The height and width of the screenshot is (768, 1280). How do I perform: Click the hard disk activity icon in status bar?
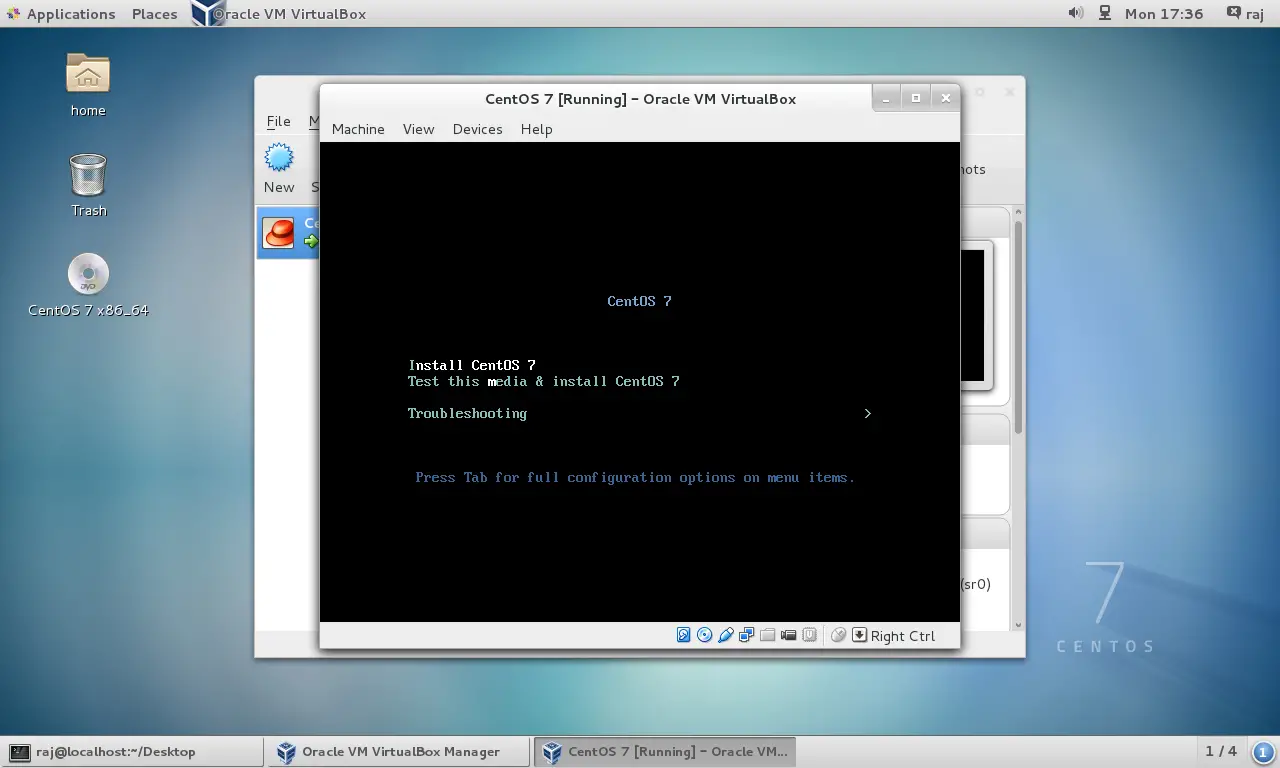pyautogui.click(x=684, y=635)
